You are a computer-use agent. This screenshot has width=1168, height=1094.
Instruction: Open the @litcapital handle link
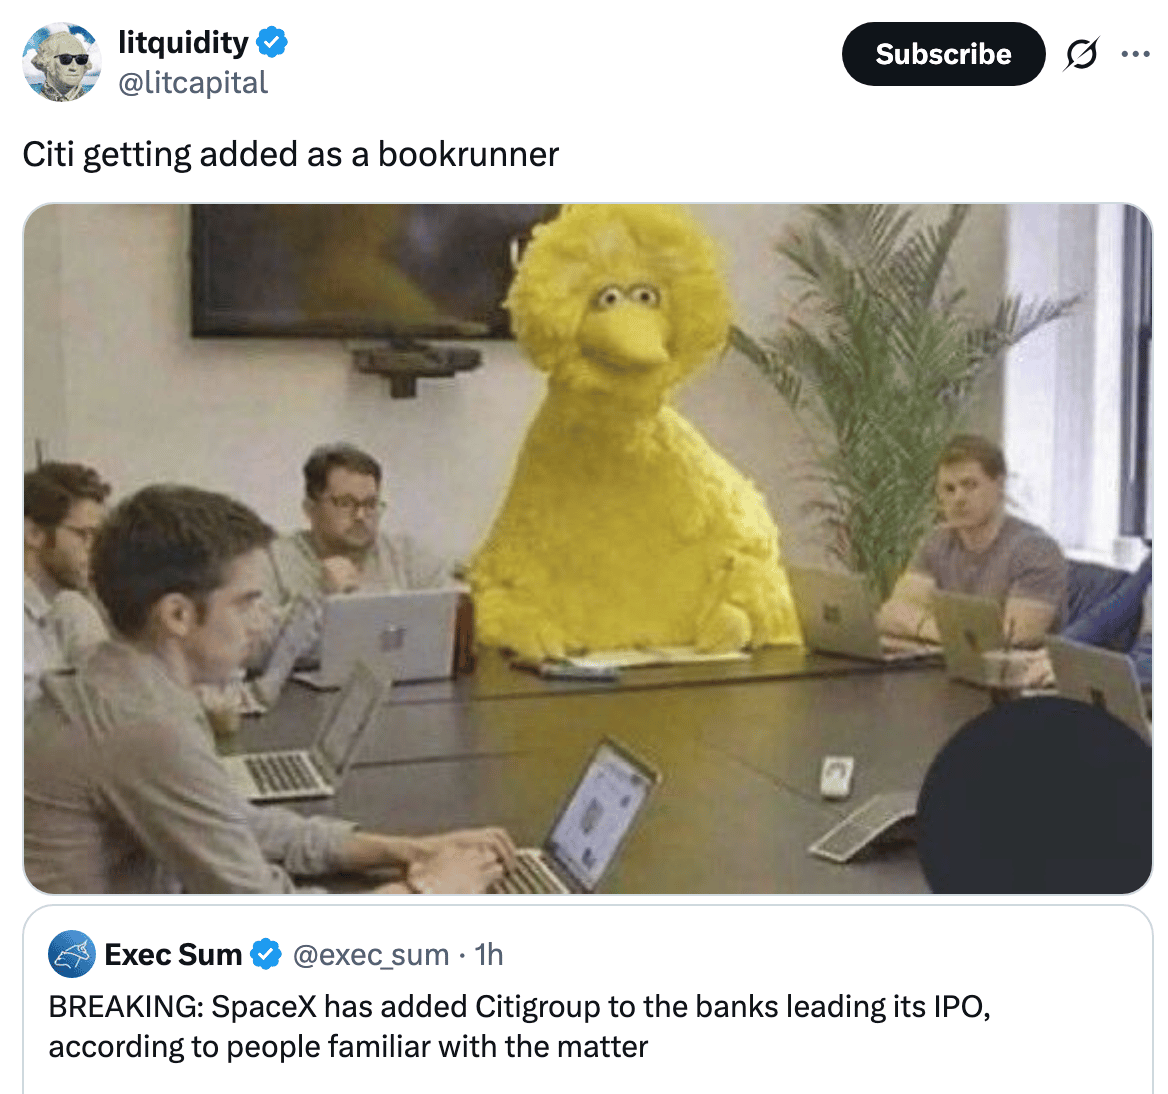click(193, 83)
